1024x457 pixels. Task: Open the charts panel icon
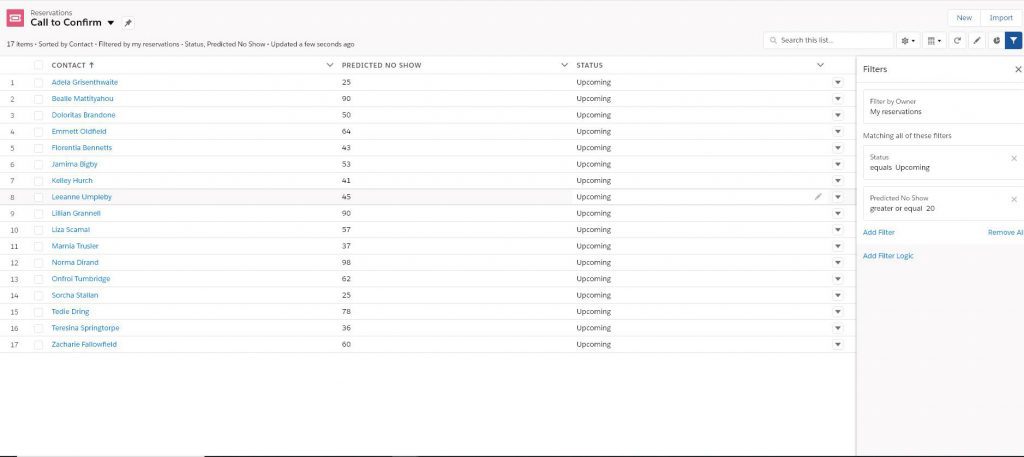point(996,40)
